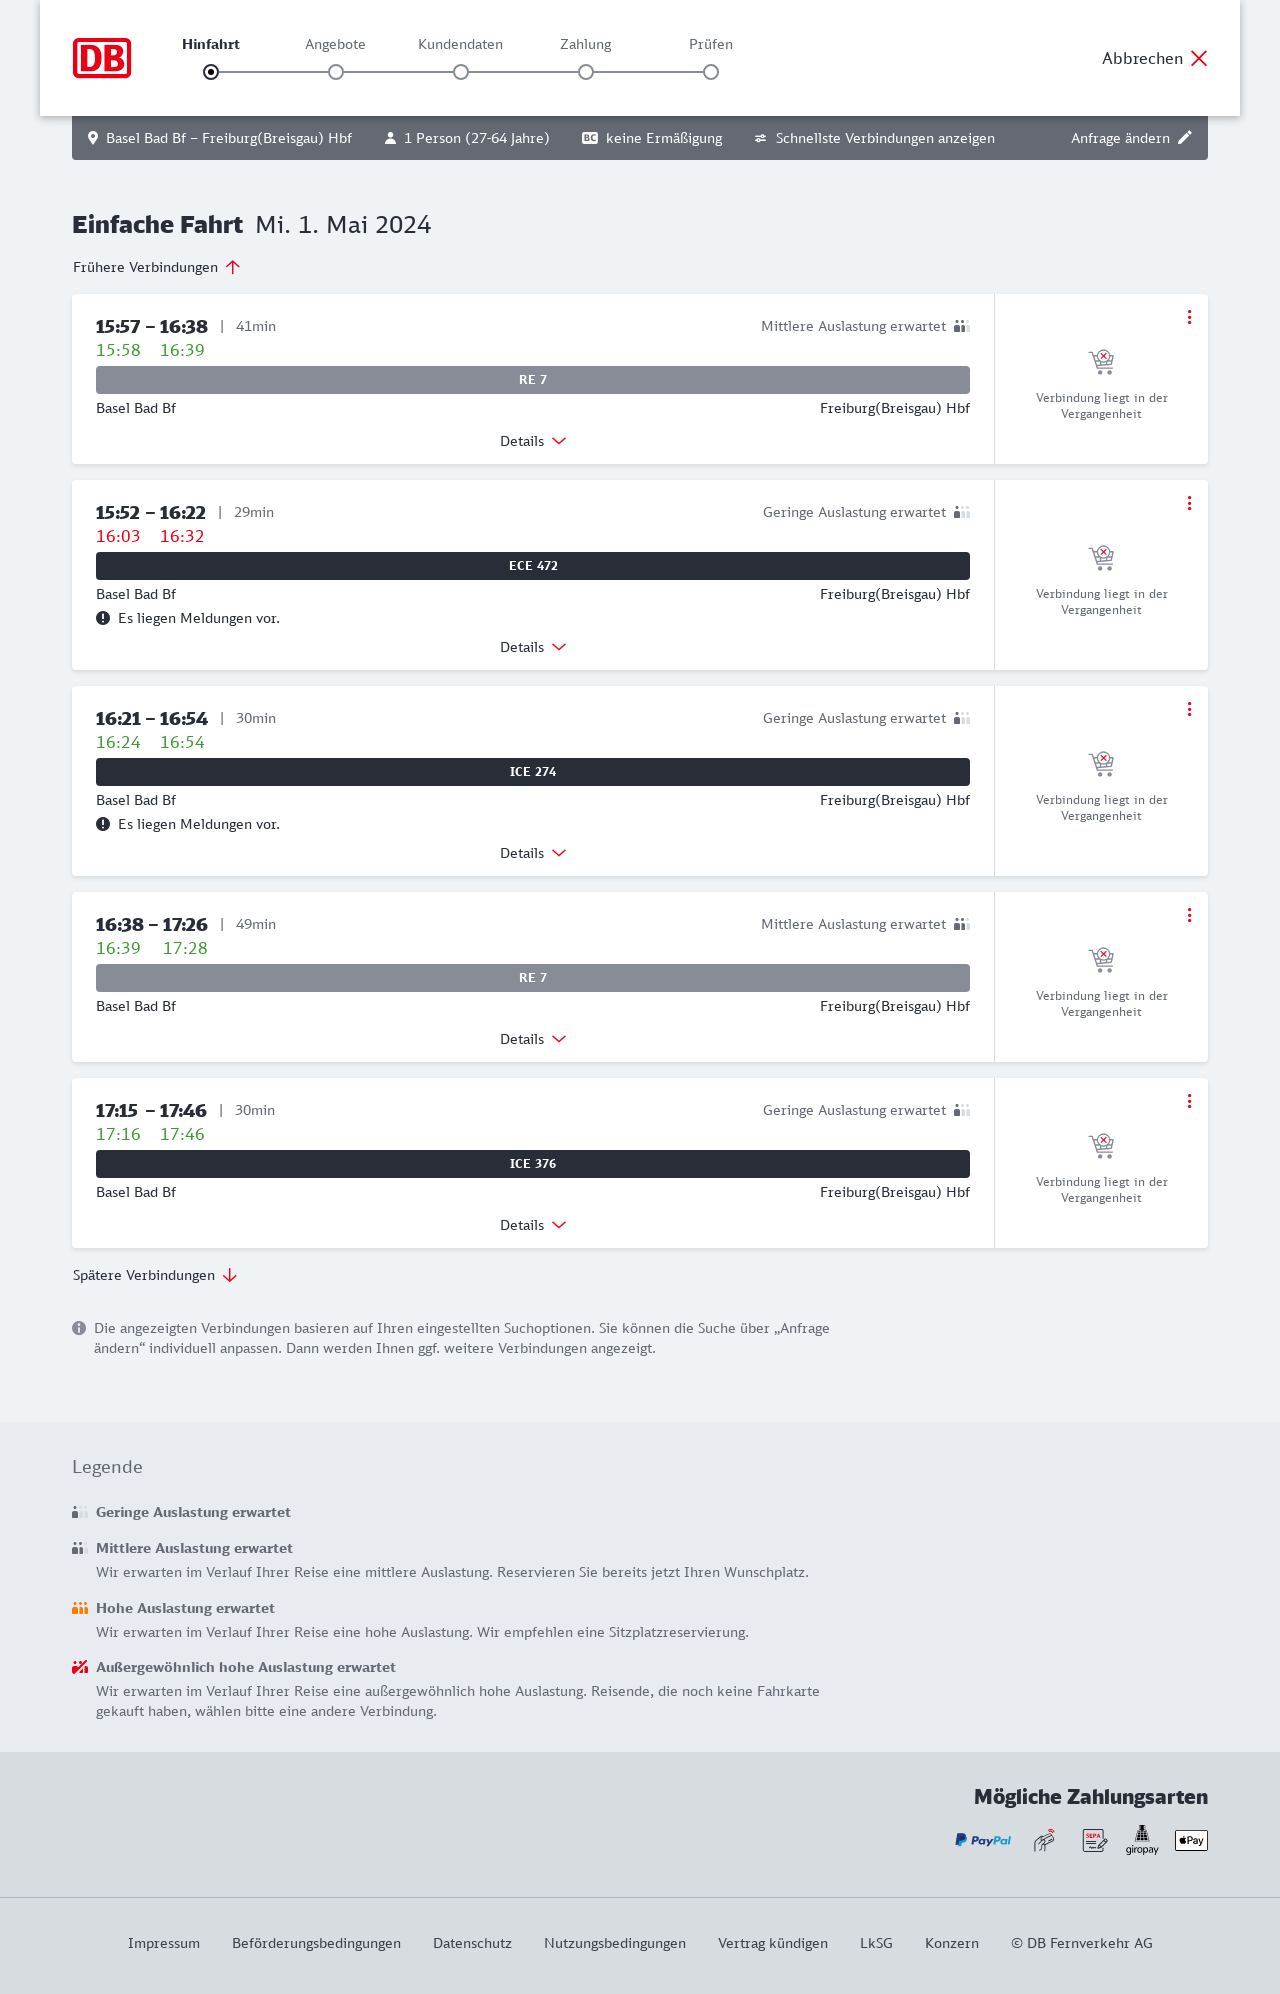Click the unavailable cart icon for ICE 274

pyautogui.click(x=1101, y=764)
